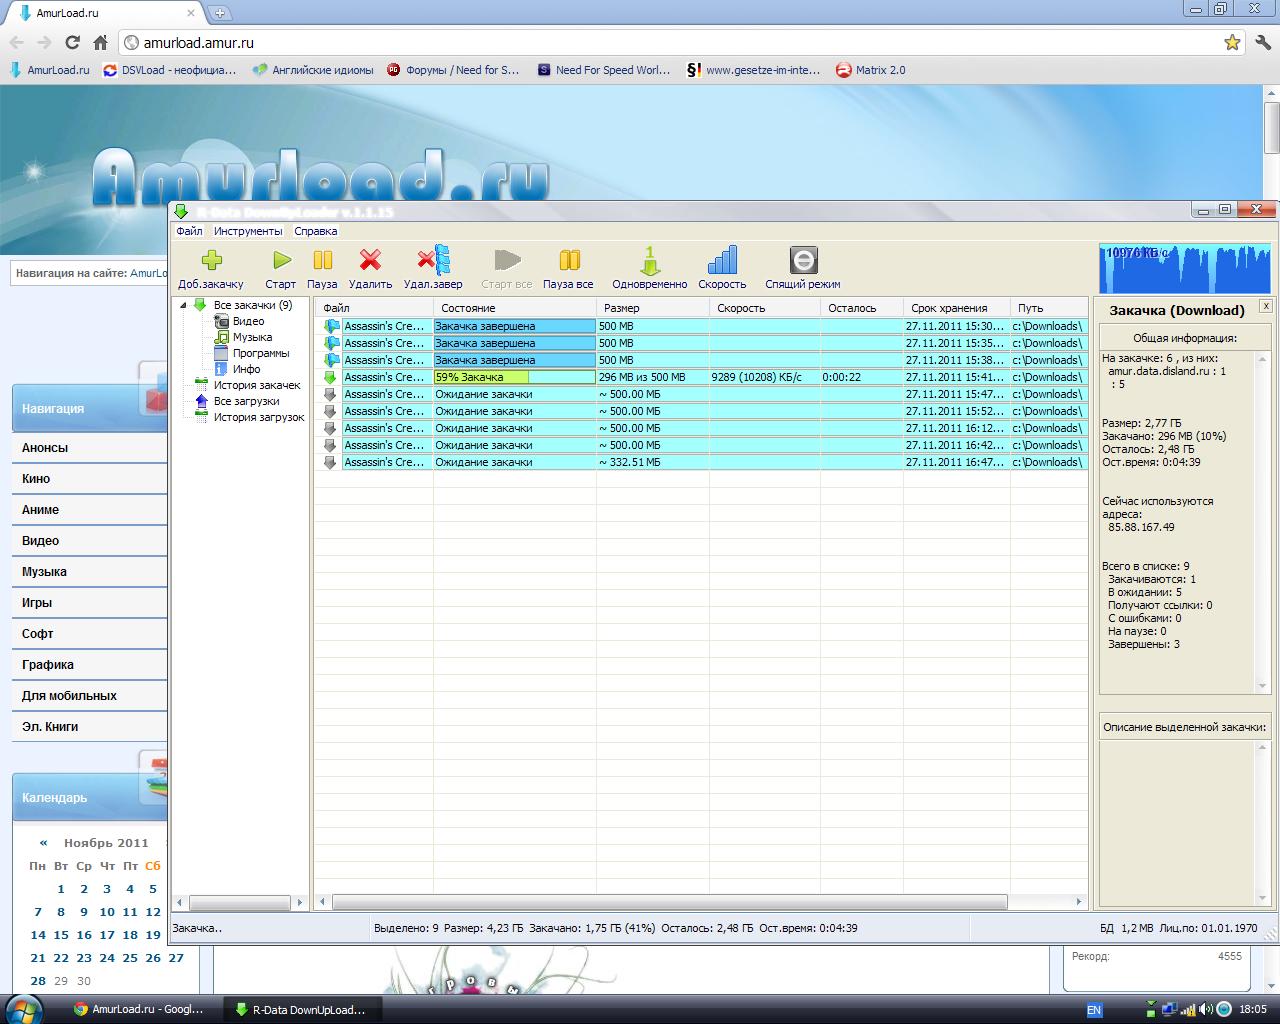The width and height of the screenshot is (1280, 1024).
Task: Click the 18:05 clock in taskbar
Action: coord(1253,1010)
